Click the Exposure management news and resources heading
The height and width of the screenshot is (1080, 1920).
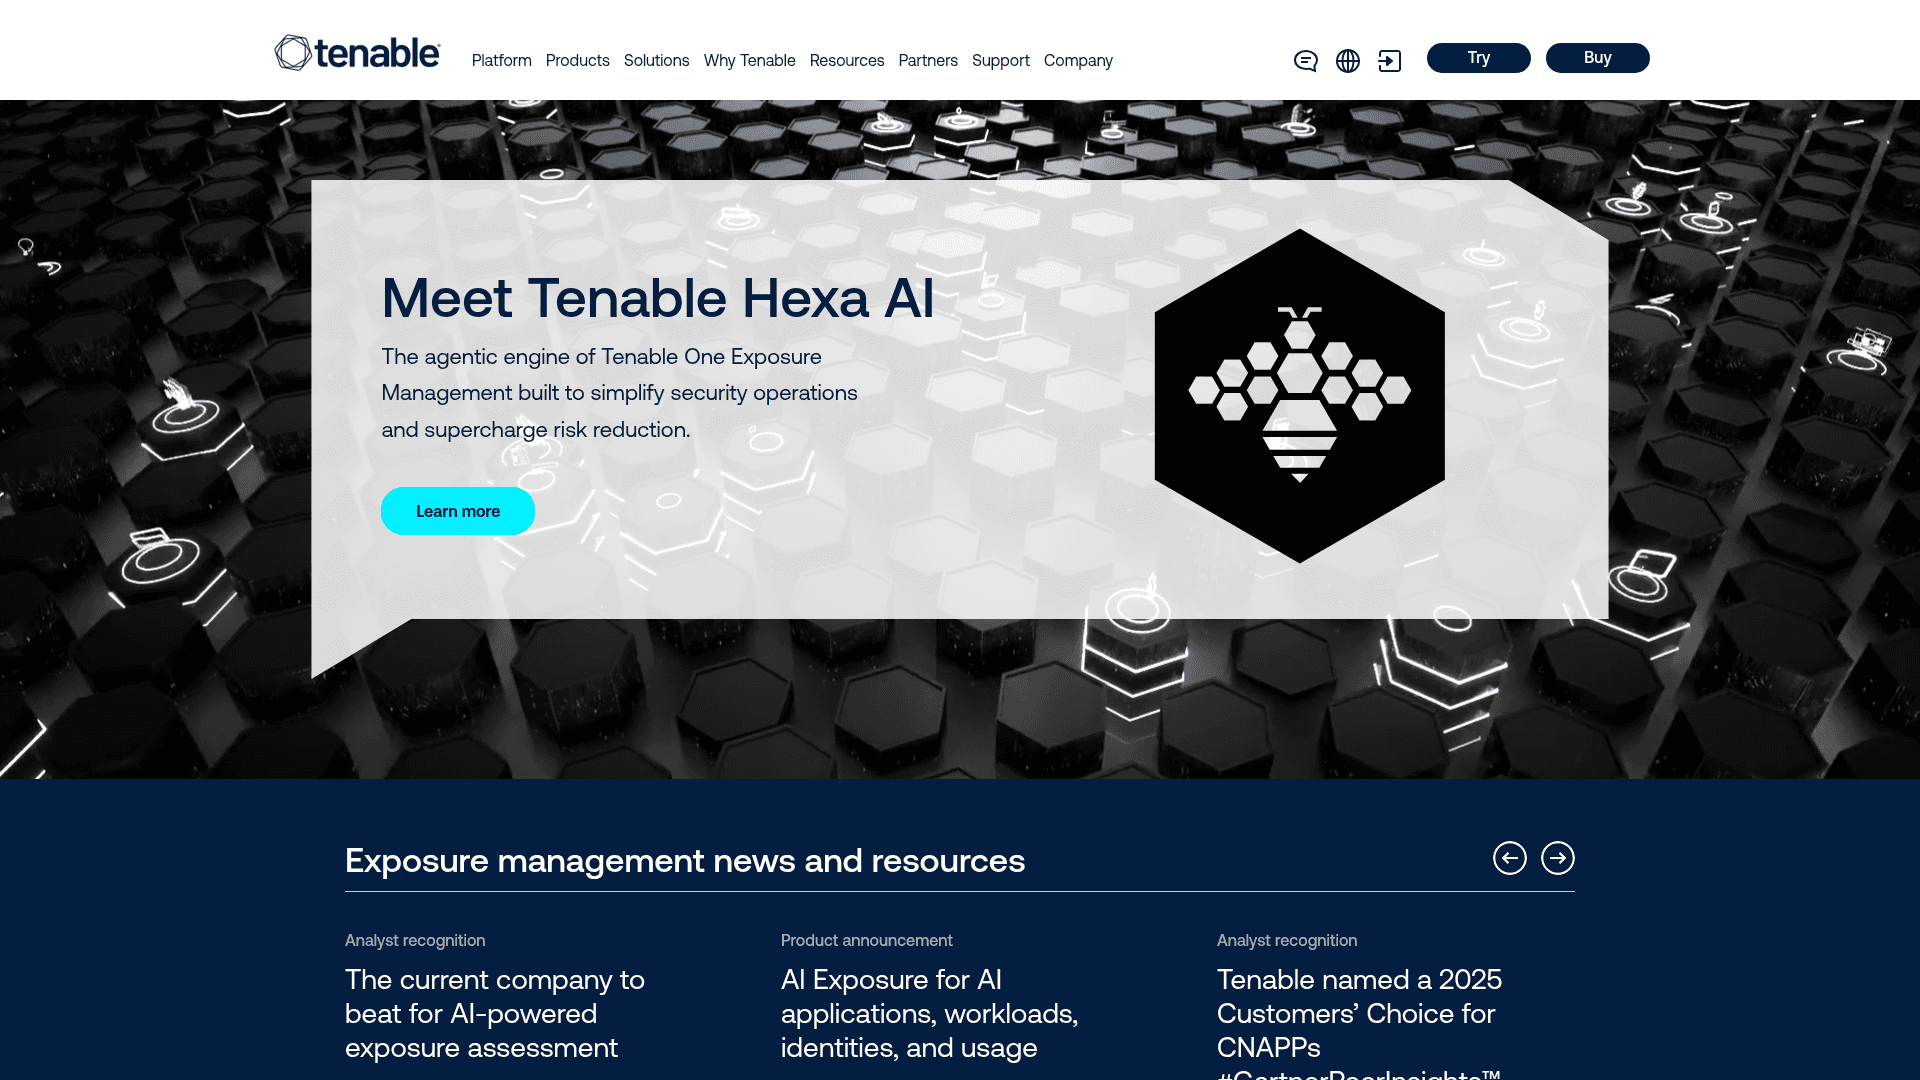coord(685,861)
